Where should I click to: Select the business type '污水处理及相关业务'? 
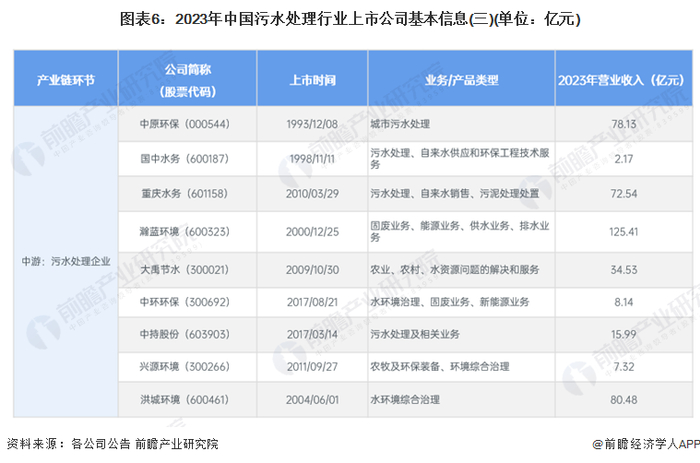coord(415,334)
